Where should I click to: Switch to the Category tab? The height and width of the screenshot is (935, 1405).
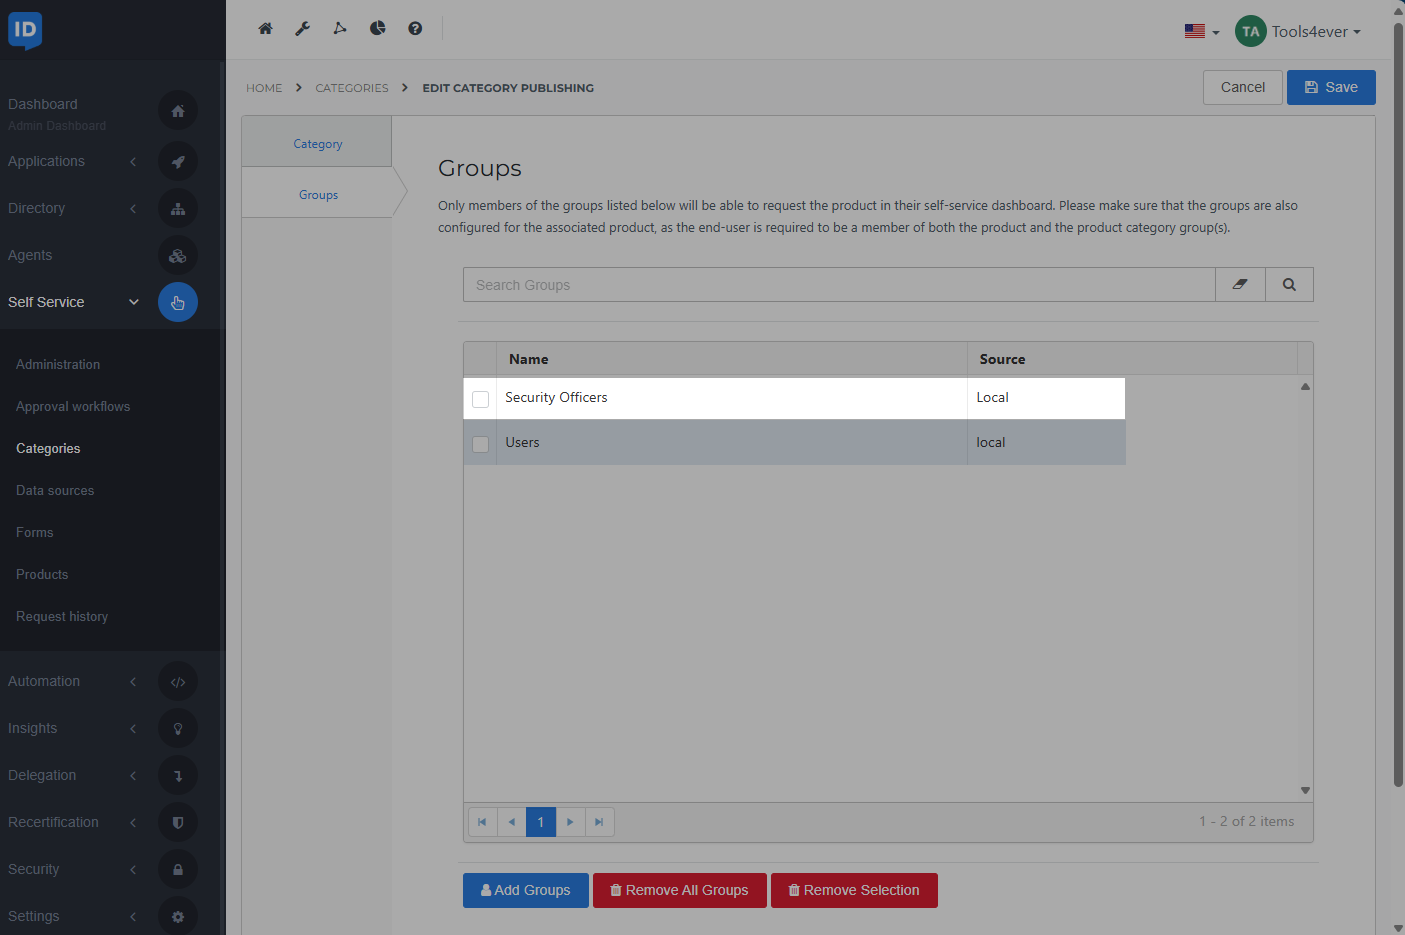(317, 144)
